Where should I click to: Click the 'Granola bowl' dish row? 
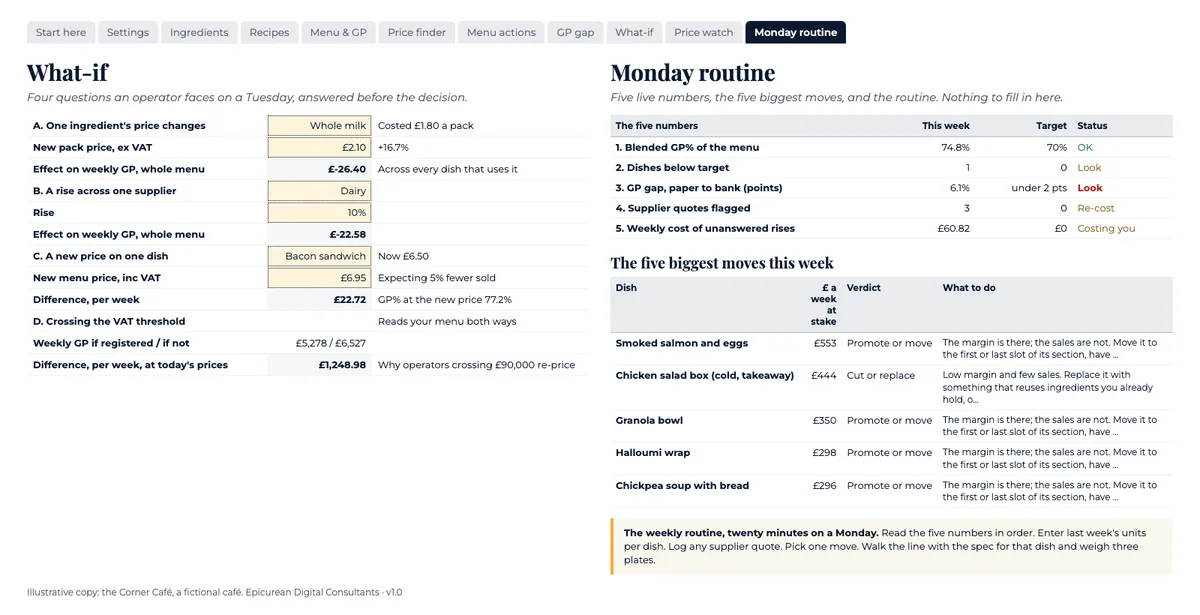point(891,426)
